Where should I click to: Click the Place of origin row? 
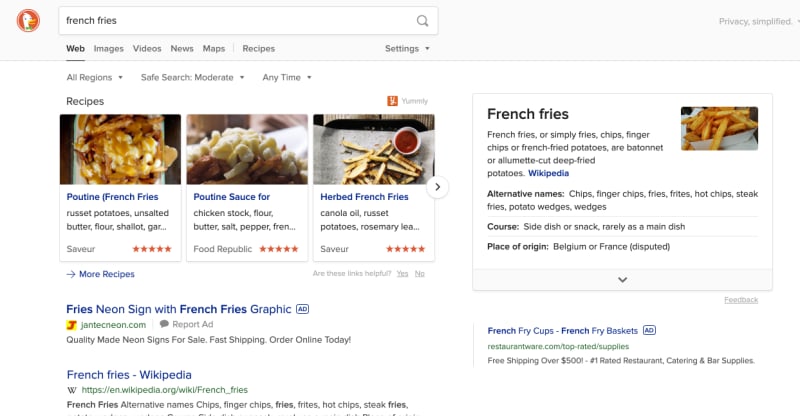coord(622,247)
